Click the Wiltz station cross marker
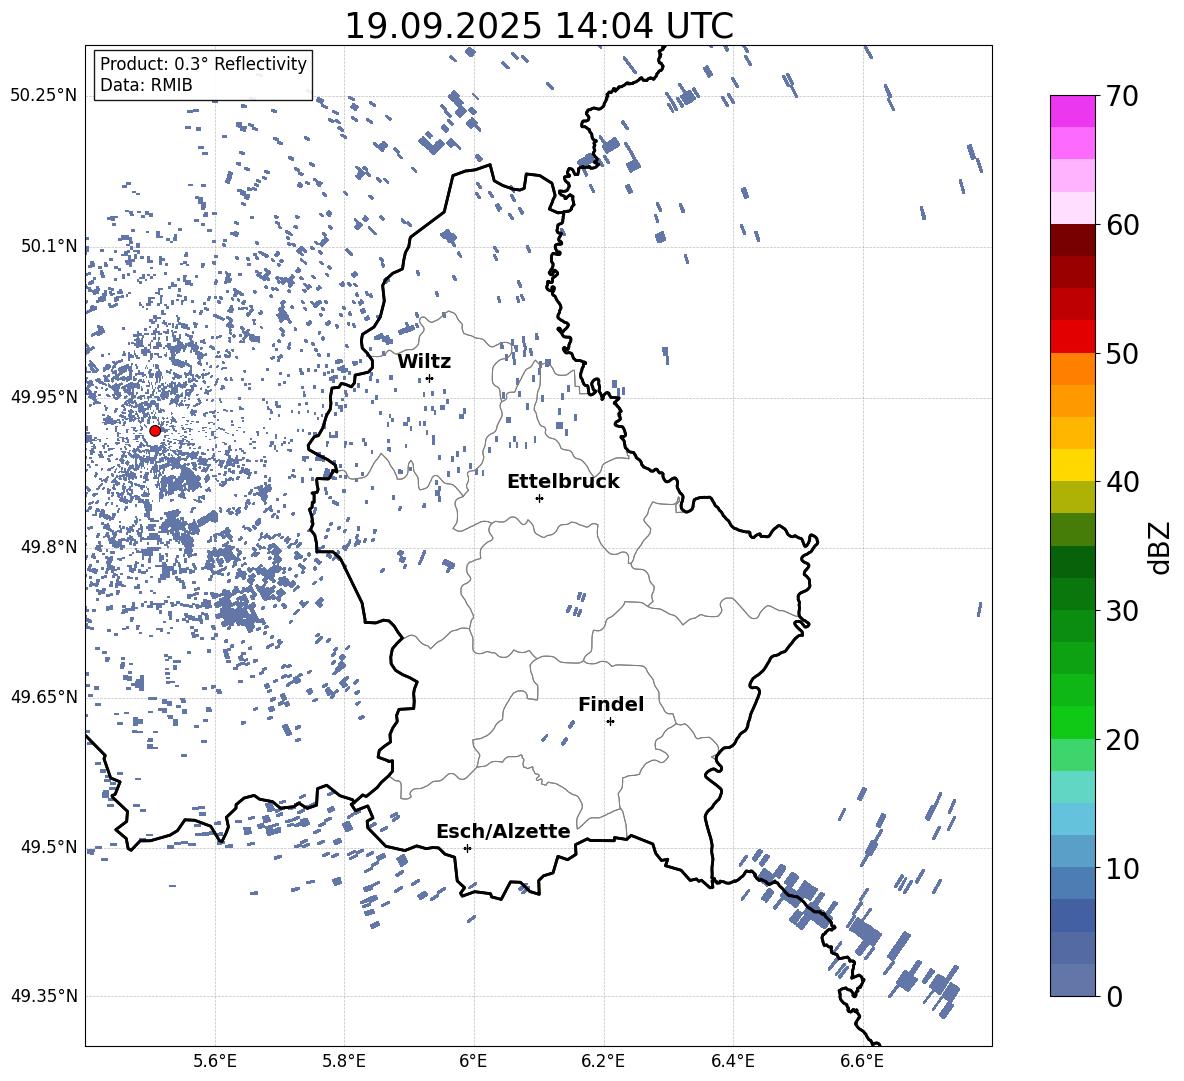 (x=430, y=378)
